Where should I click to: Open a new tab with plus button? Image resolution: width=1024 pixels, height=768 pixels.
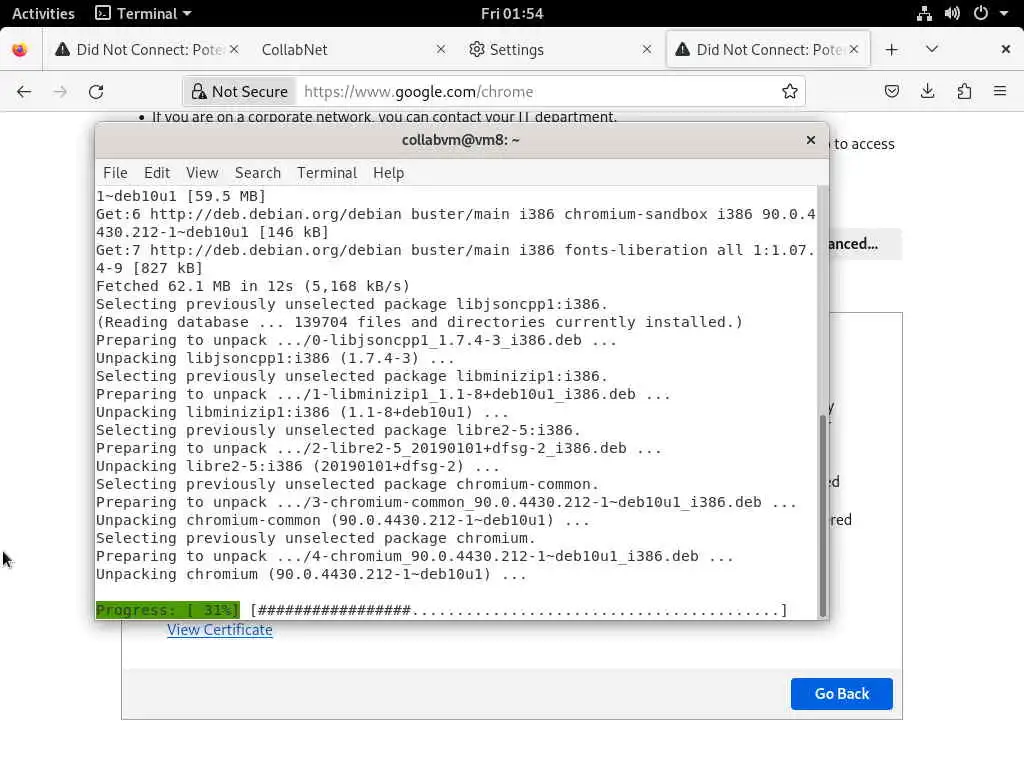(x=891, y=50)
